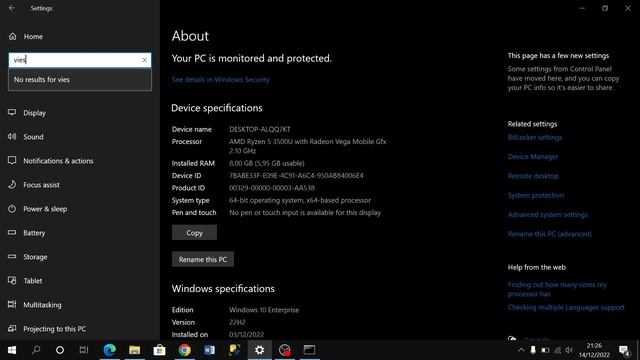
Task: Click the Display monitor icon in sidebar
Action: click(12, 112)
